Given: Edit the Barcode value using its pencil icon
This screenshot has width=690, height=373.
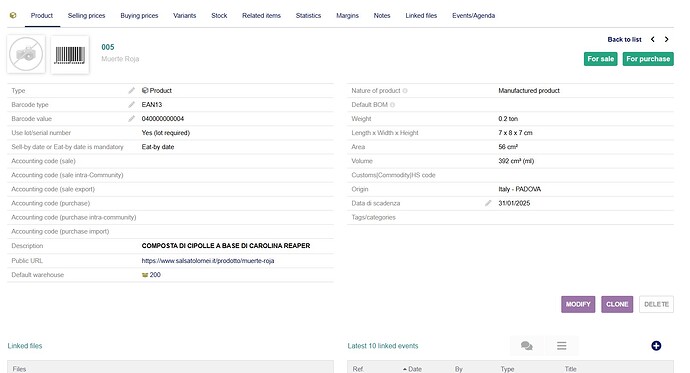Looking at the screenshot, I should tap(131, 119).
